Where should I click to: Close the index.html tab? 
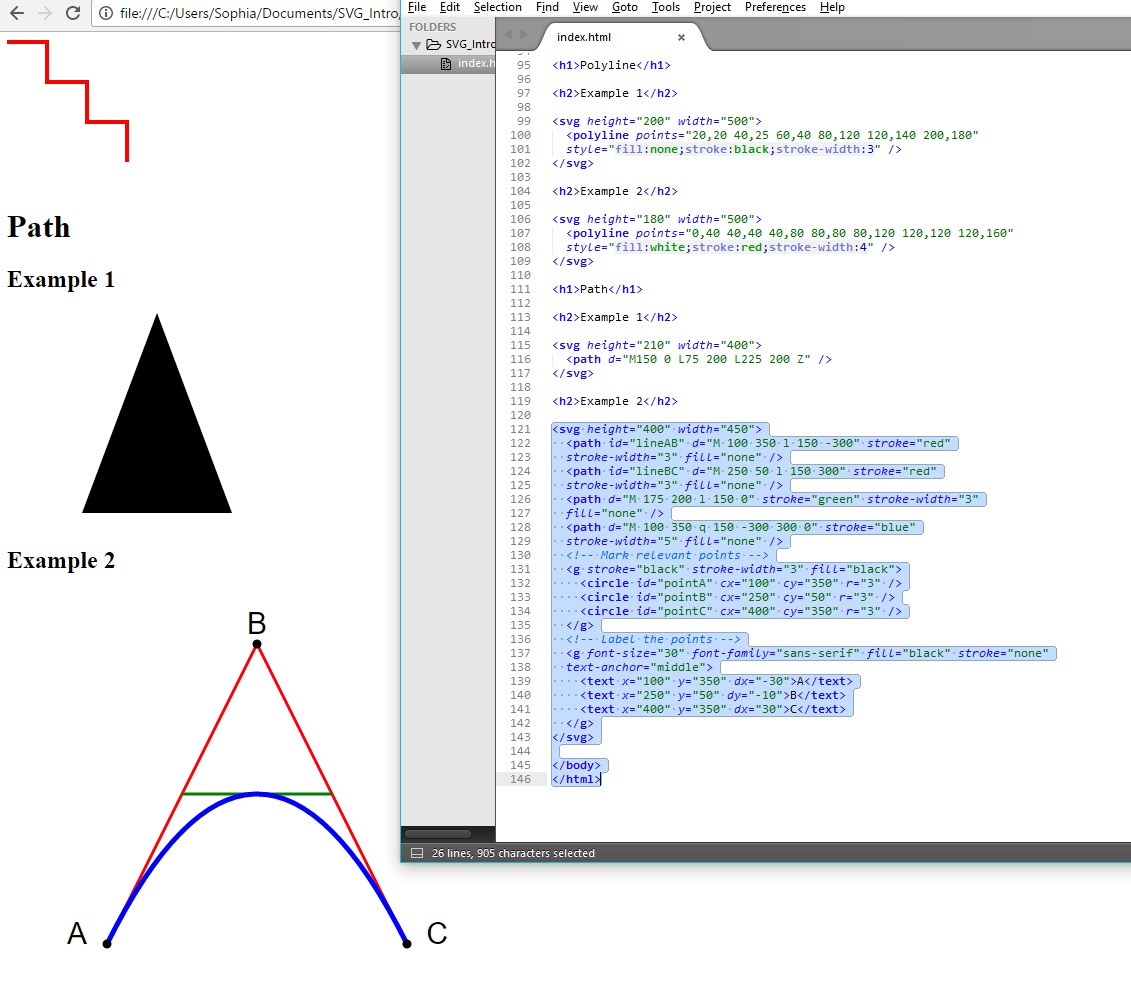pyautogui.click(x=681, y=37)
